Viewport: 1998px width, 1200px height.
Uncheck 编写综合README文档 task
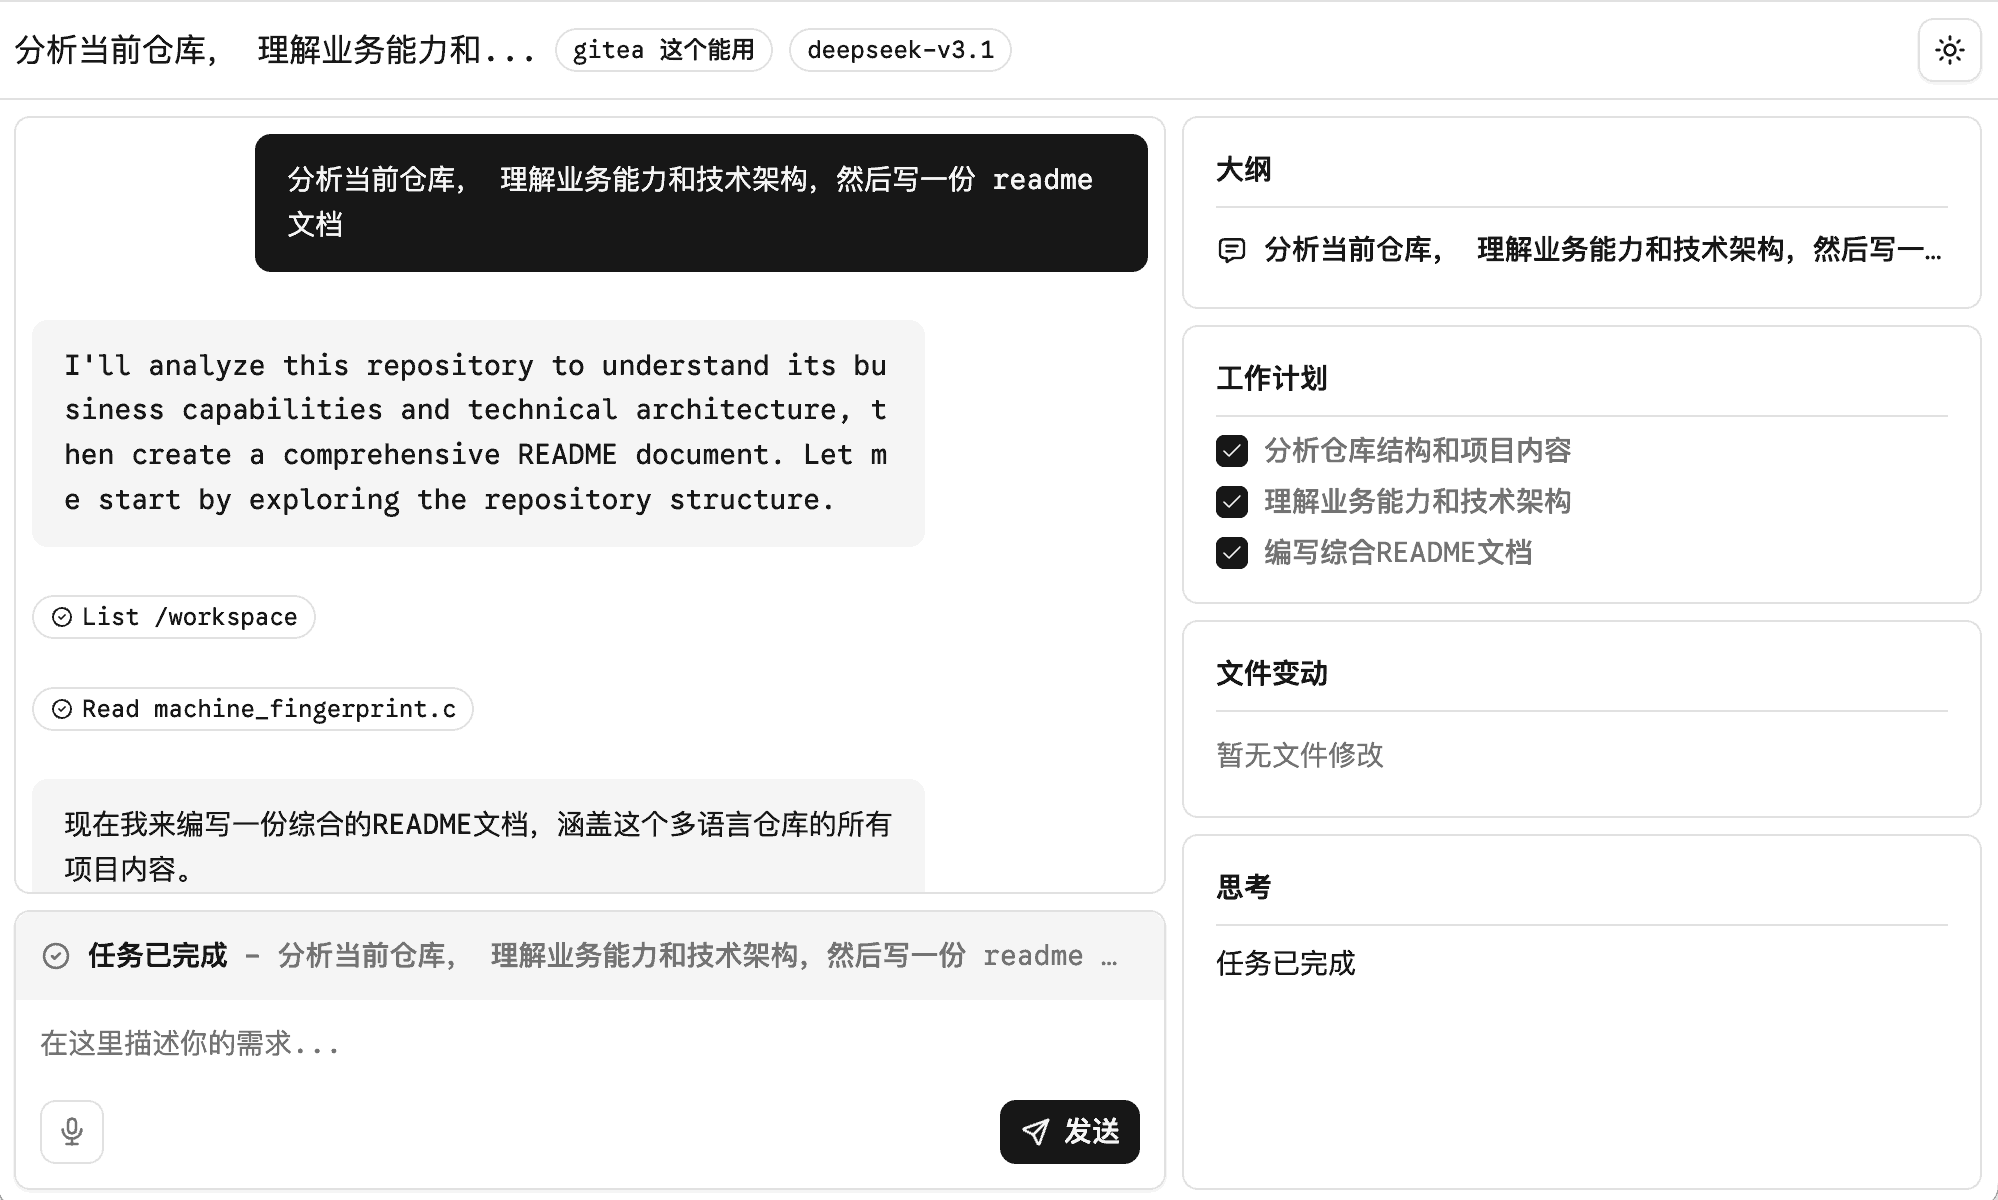coord(1231,551)
